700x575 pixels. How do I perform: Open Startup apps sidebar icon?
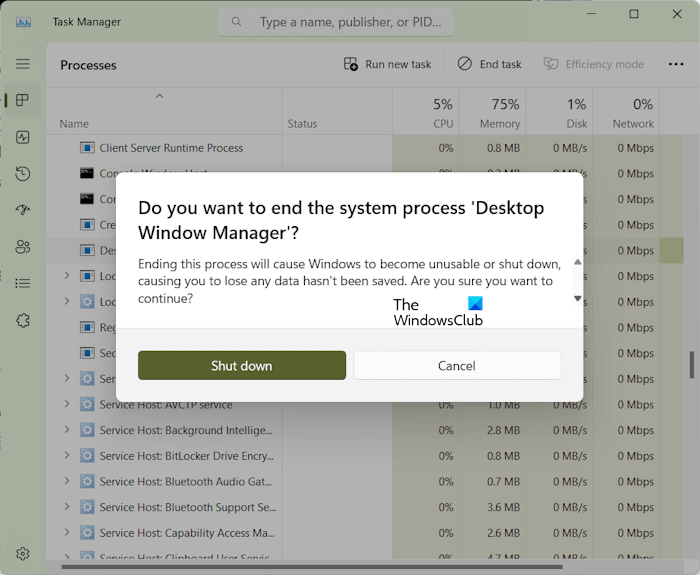coord(23,210)
